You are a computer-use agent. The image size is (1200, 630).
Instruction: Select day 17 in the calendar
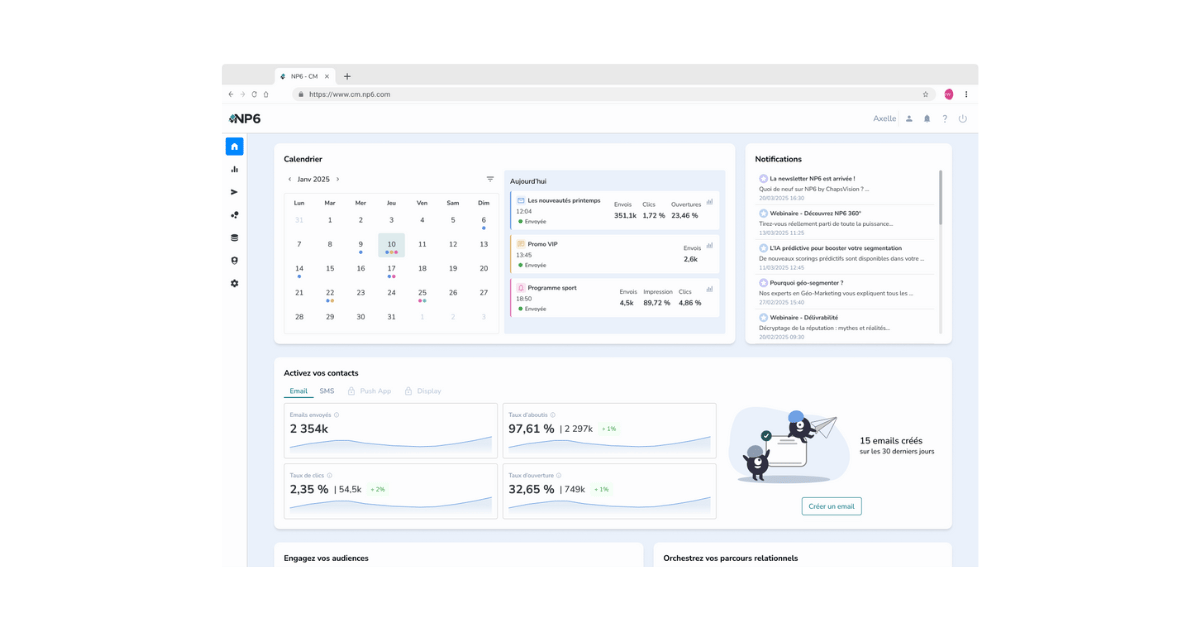tap(391, 268)
